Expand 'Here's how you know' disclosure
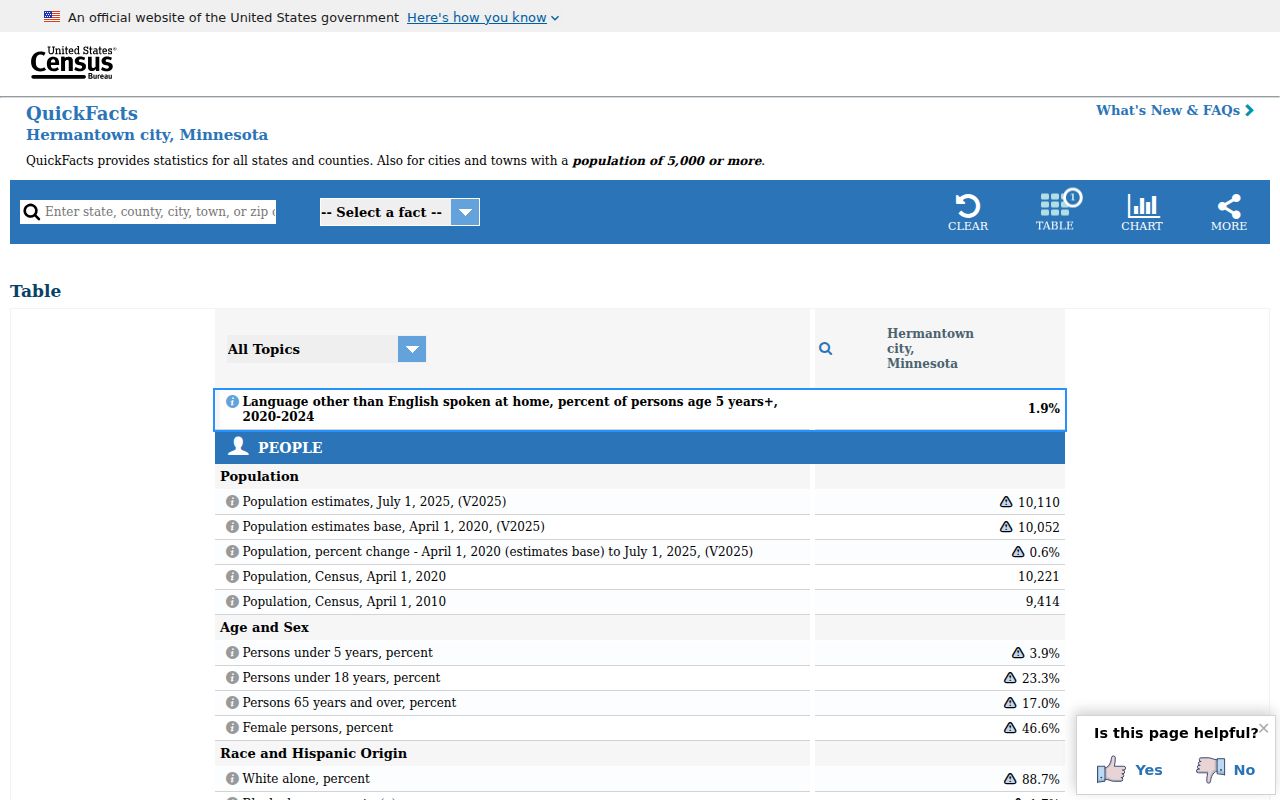The width and height of the screenshot is (1280, 800). [483, 17]
